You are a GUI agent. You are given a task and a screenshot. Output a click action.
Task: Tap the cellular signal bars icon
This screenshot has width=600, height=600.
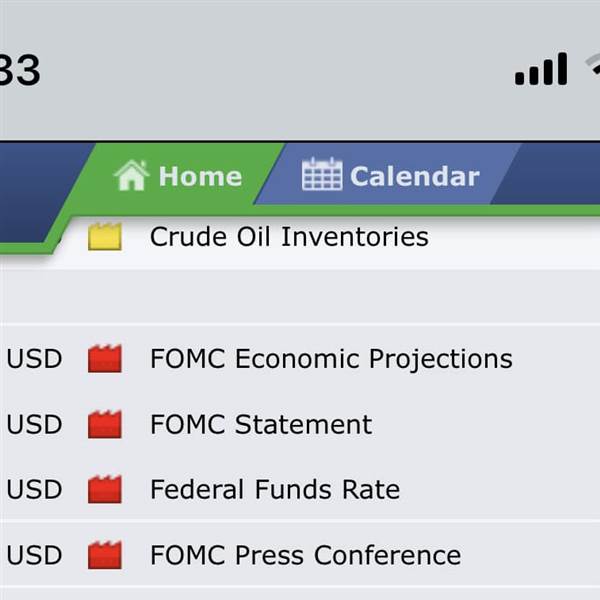[x=541, y=69]
